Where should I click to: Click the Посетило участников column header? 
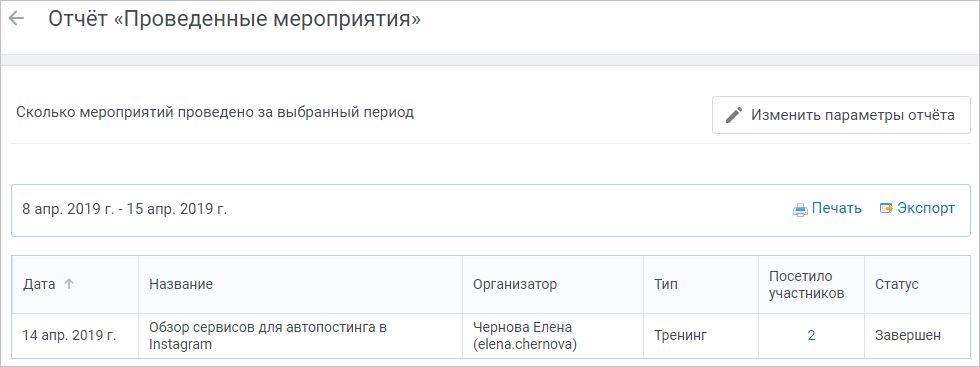click(807, 284)
